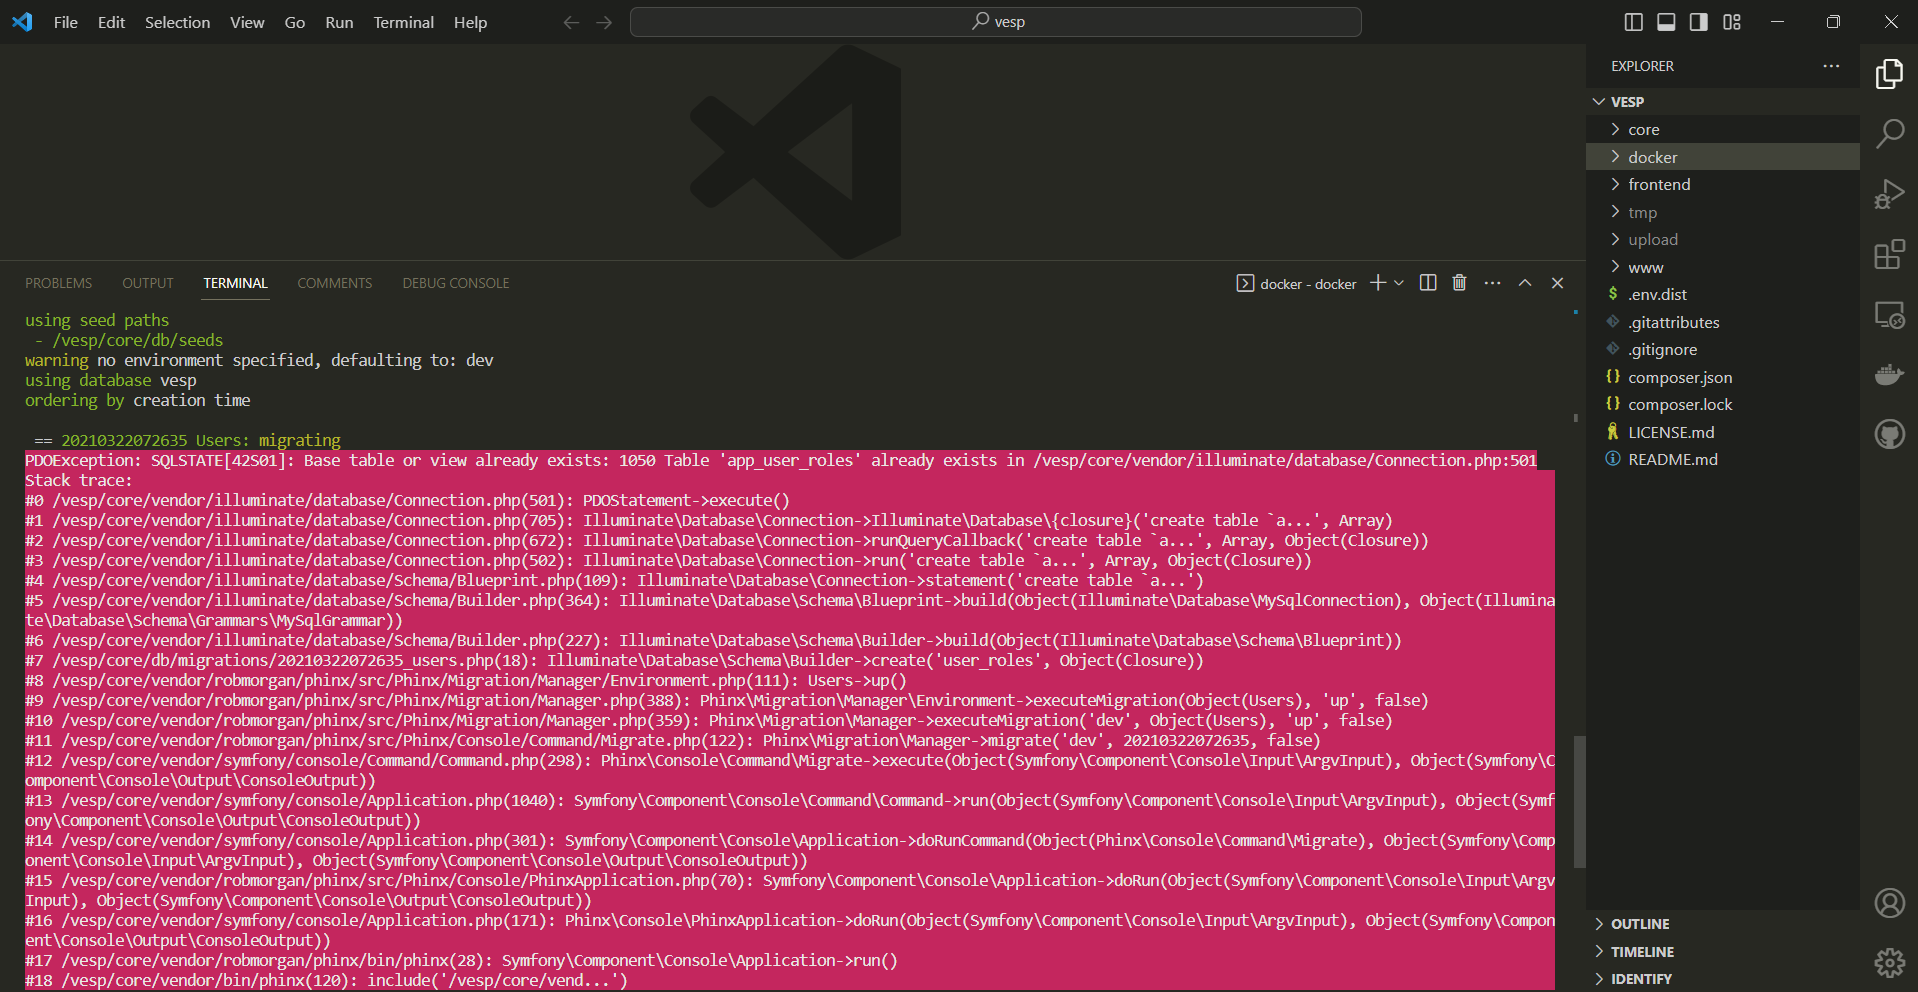
Task: Click the vesp command center search box
Action: pos(995,22)
